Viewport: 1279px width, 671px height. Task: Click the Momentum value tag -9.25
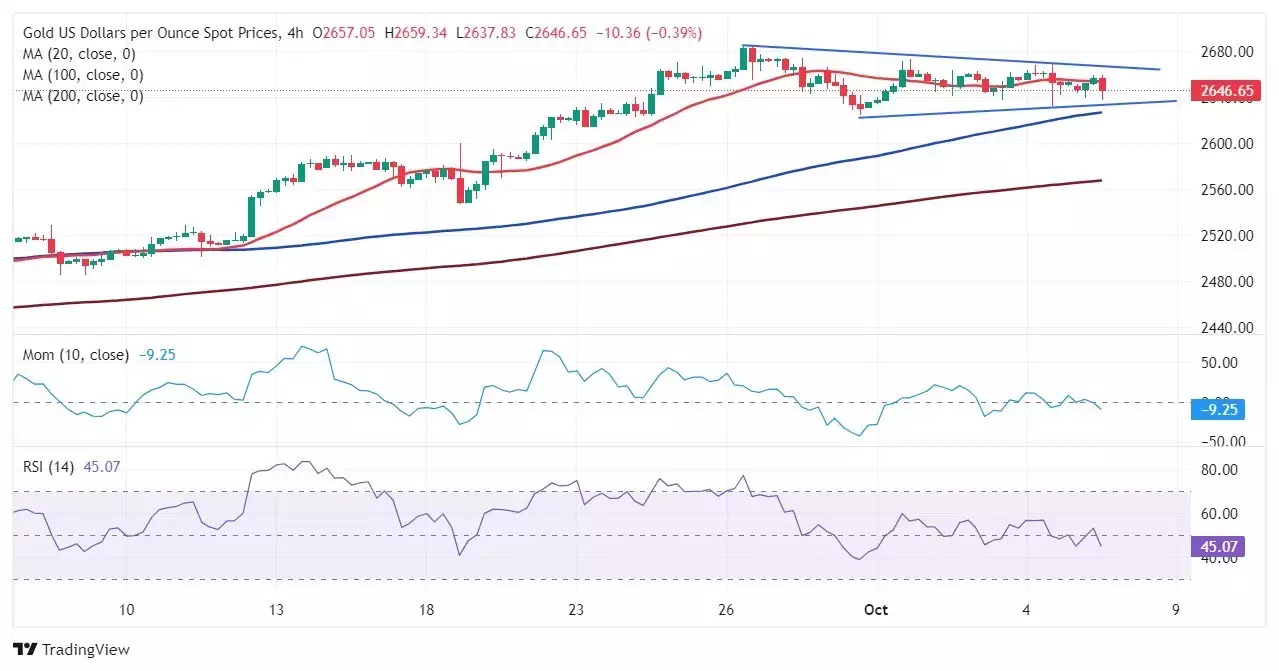pos(1217,409)
